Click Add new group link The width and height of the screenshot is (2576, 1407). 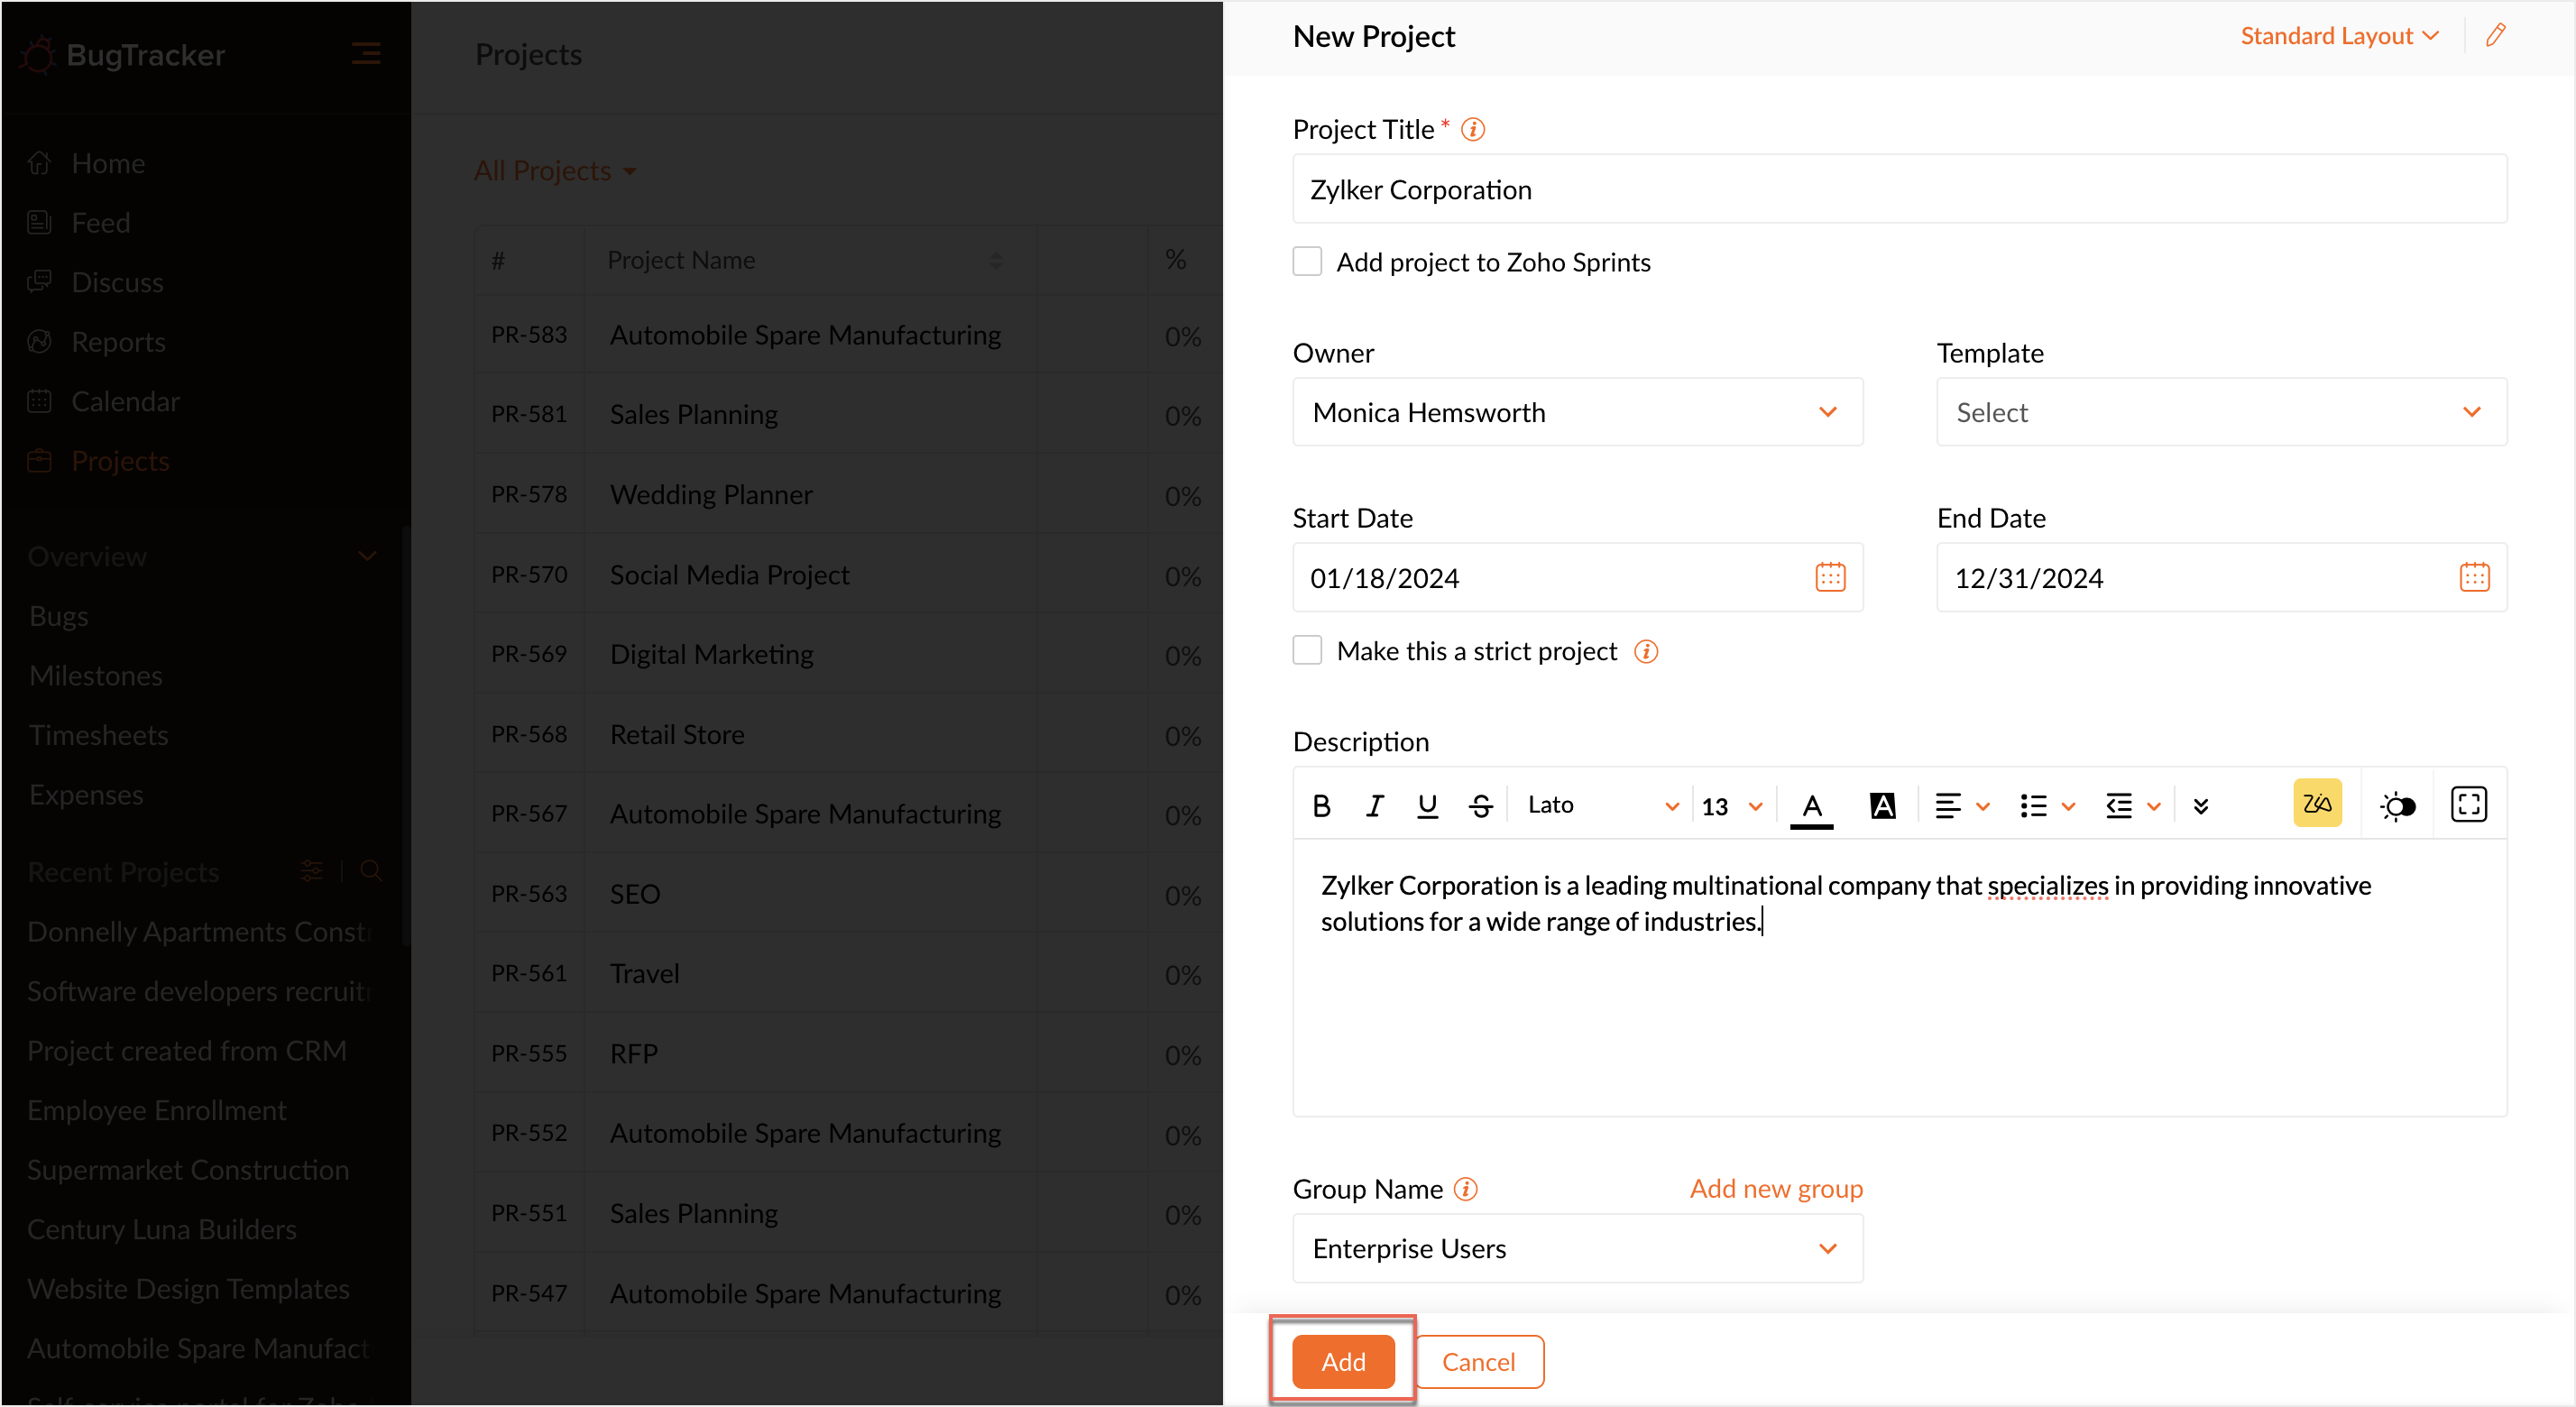1776,1189
